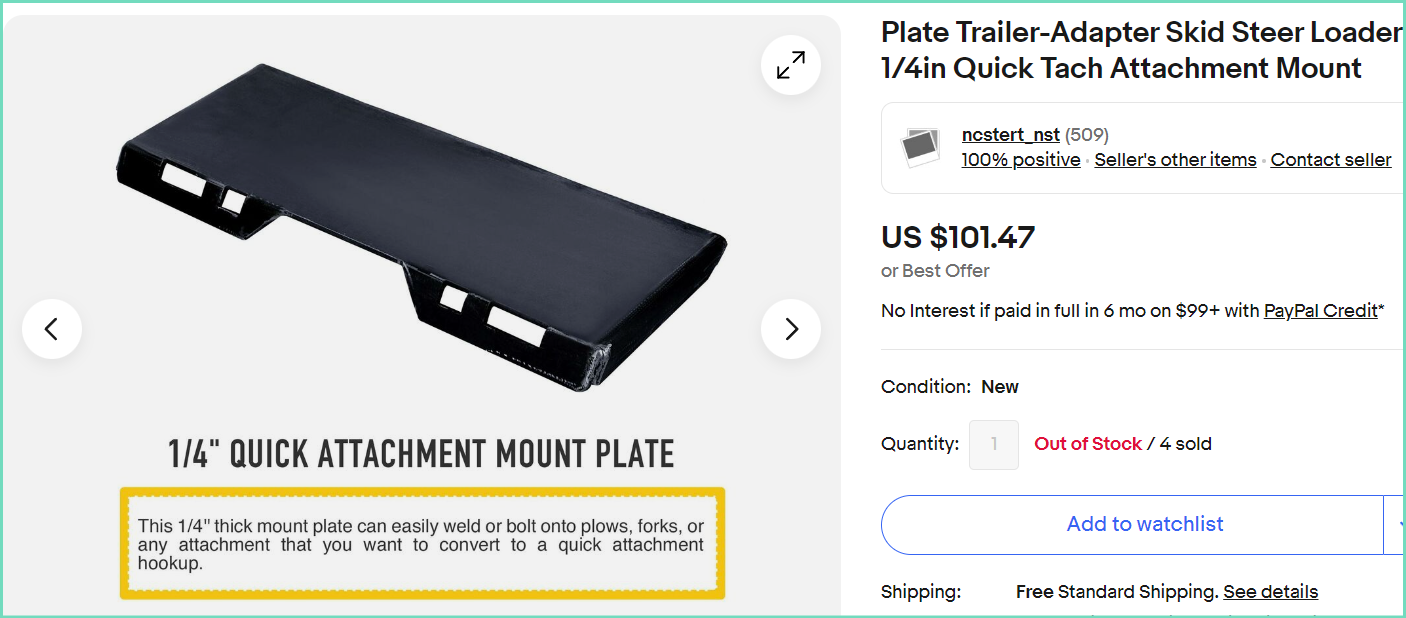The width and height of the screenshot is (1406, 618).
Task: Click the seller's profile picture icon
Action: tap(920, 147)
